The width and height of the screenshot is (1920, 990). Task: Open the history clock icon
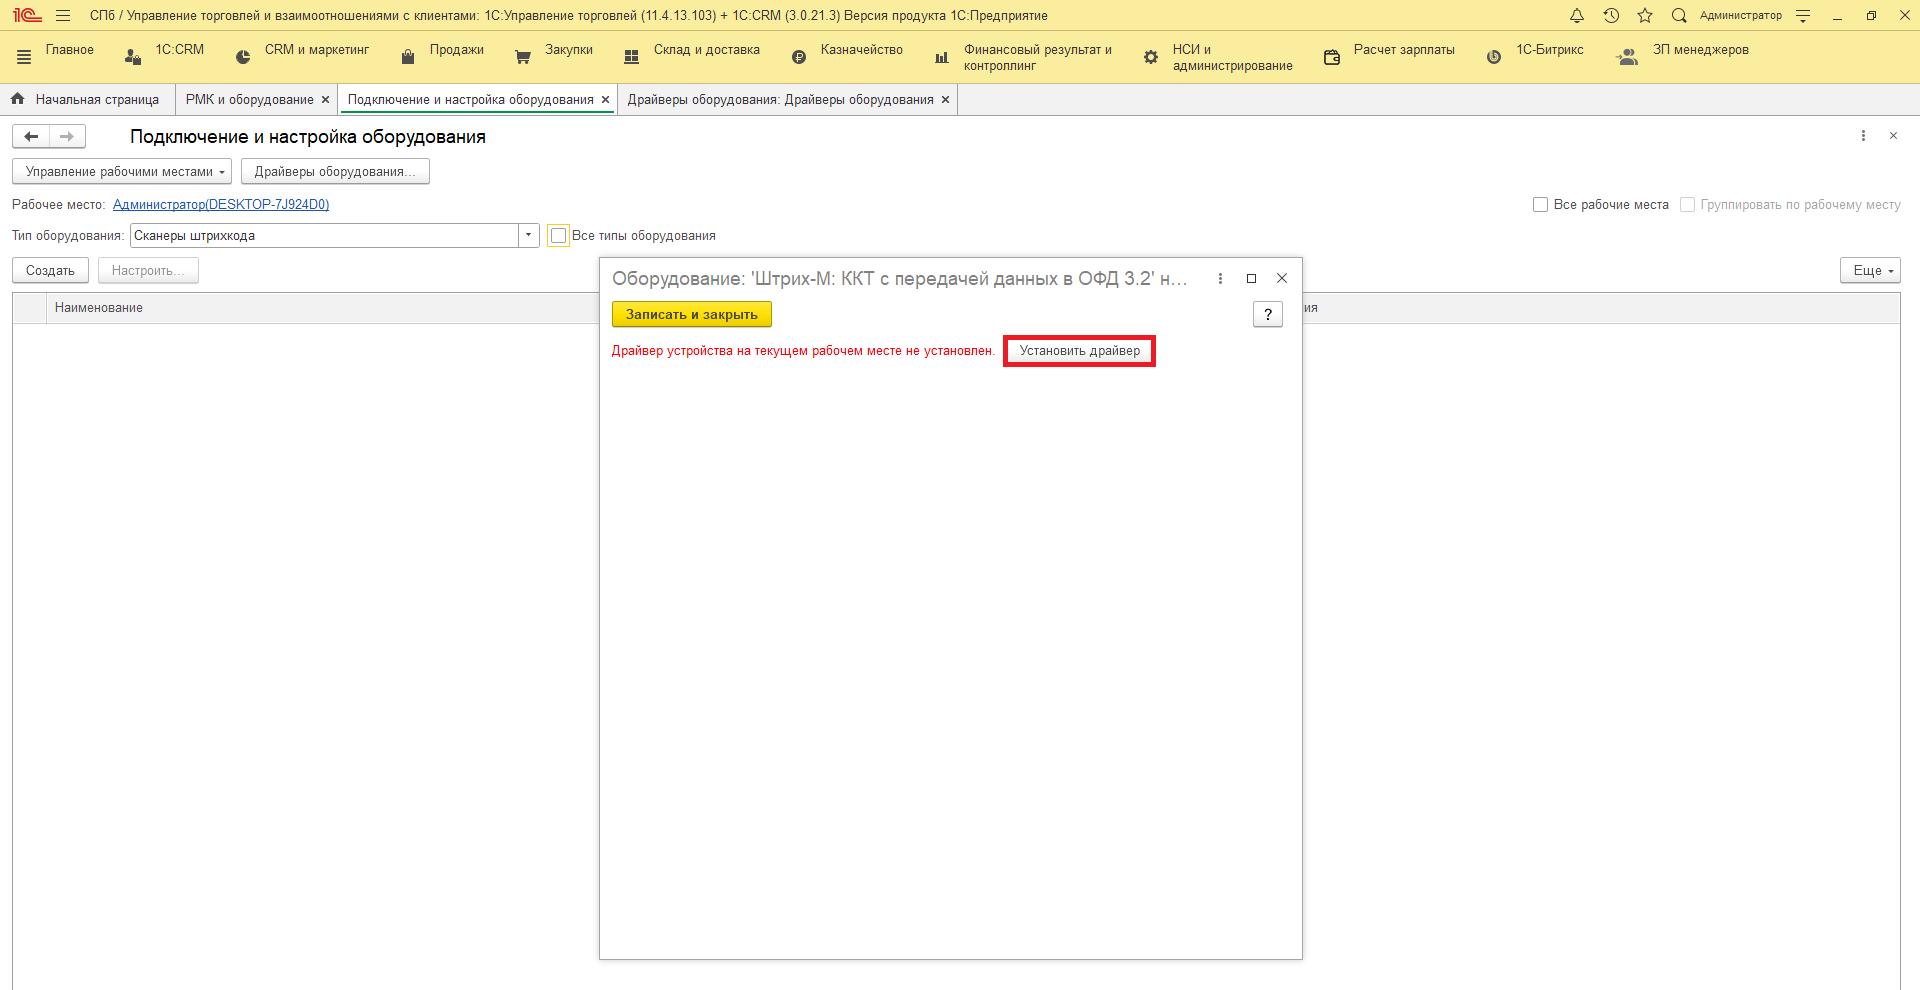click(x=1611, y=15)
